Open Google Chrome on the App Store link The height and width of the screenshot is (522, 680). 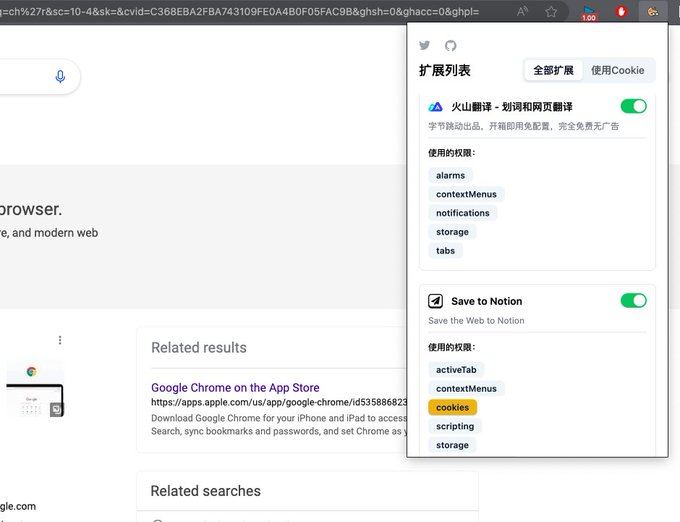pos(235,388)
